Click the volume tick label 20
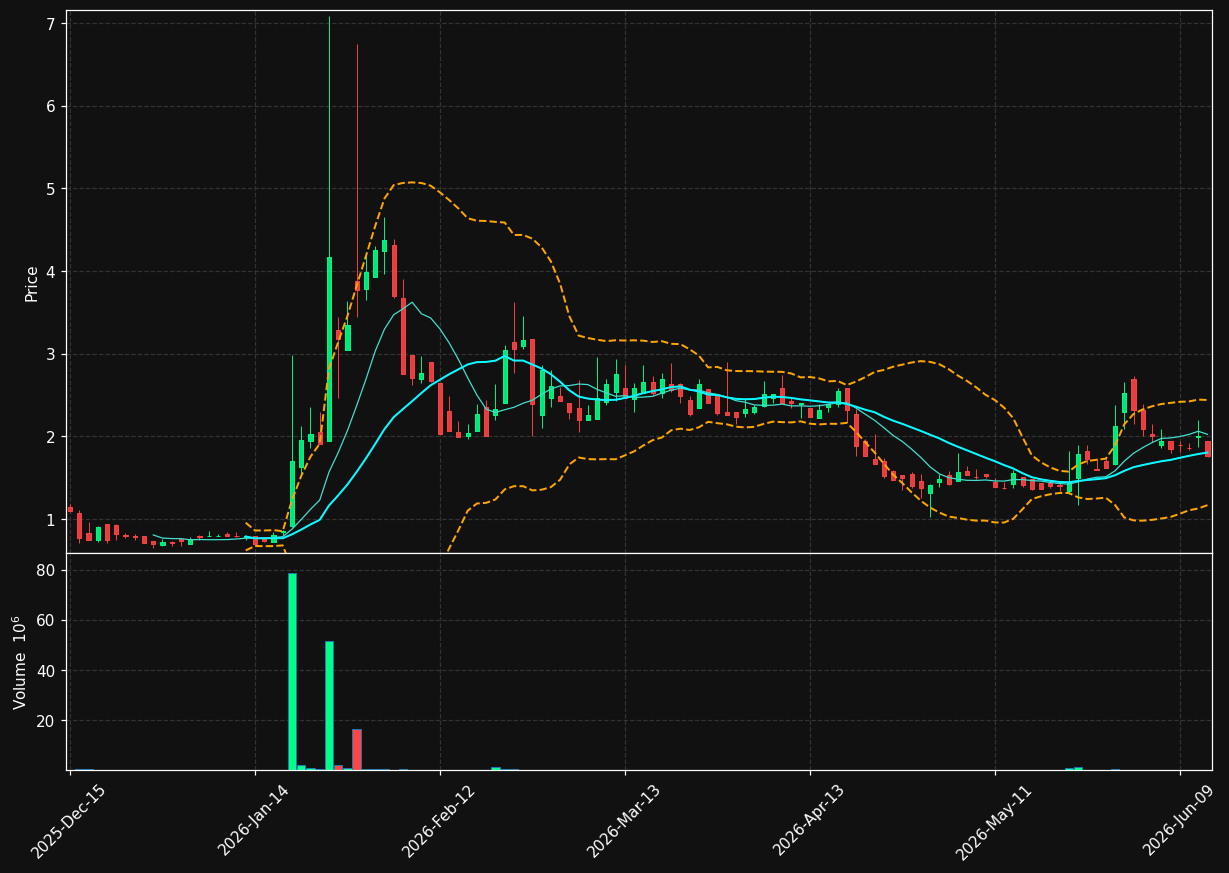 tap(48, 721)
